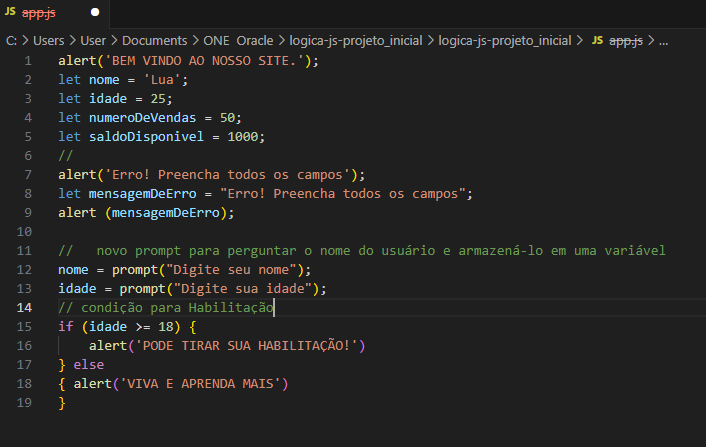
Task: Click the JS file icon in app.js tab
Action: (10, 12)
